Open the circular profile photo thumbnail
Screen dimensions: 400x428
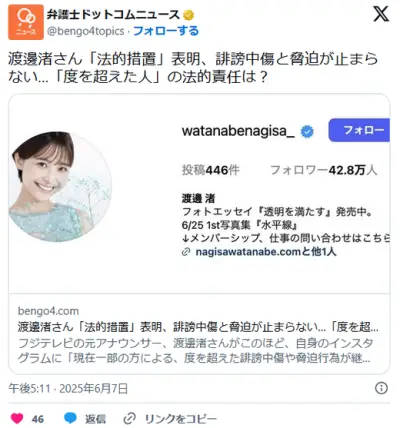[60, 187]
